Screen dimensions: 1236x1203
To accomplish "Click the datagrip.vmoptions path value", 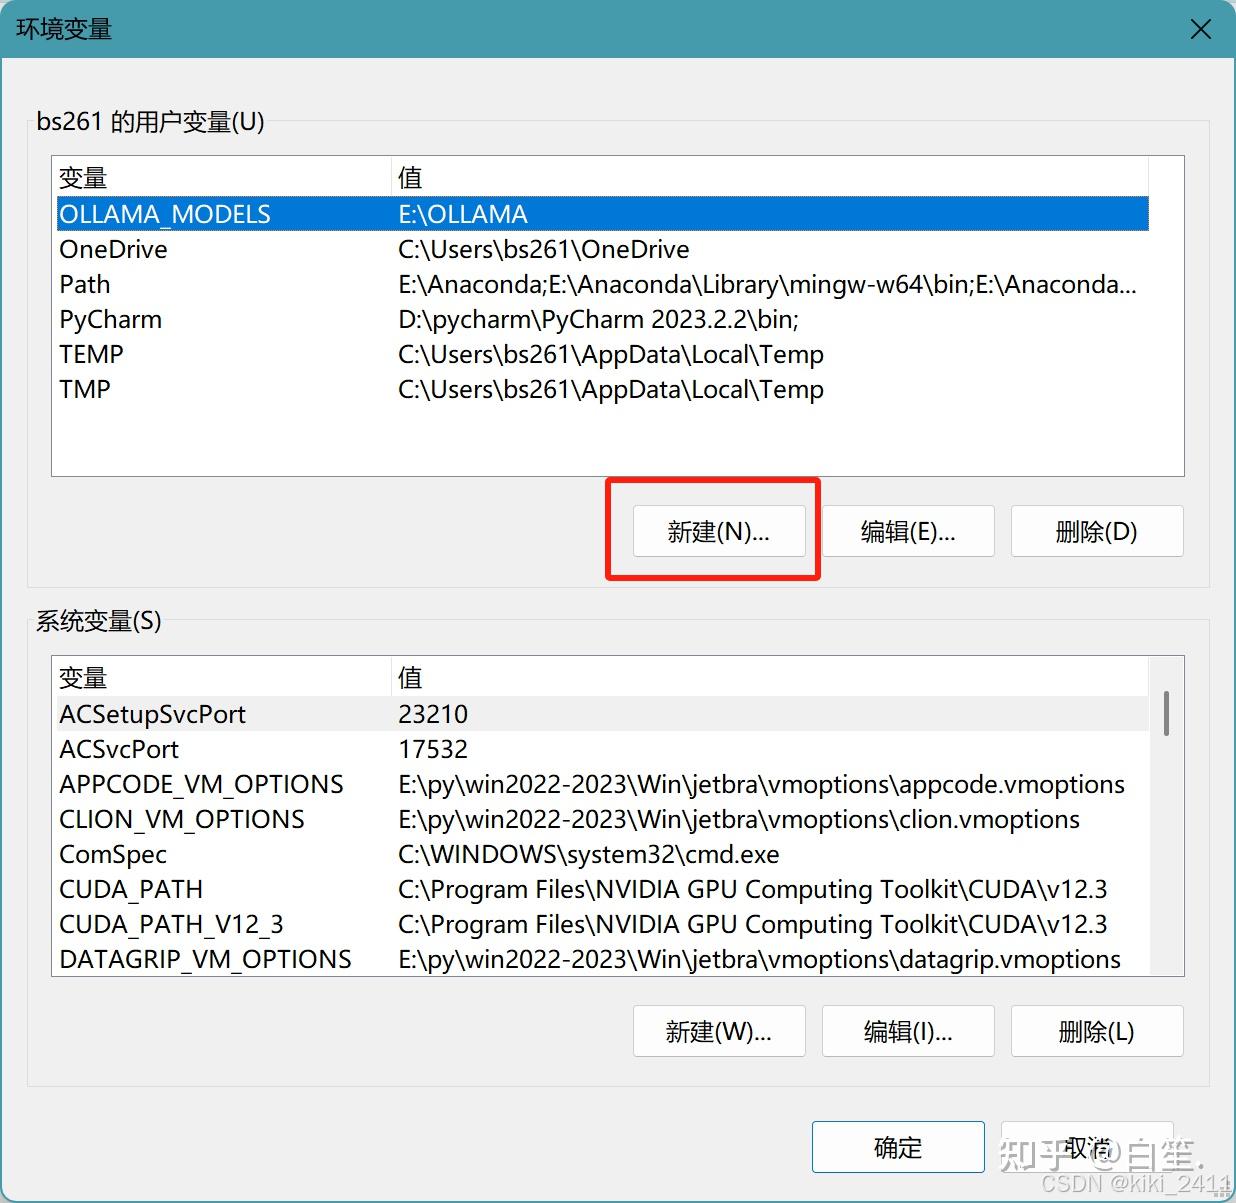I will 760,959.
